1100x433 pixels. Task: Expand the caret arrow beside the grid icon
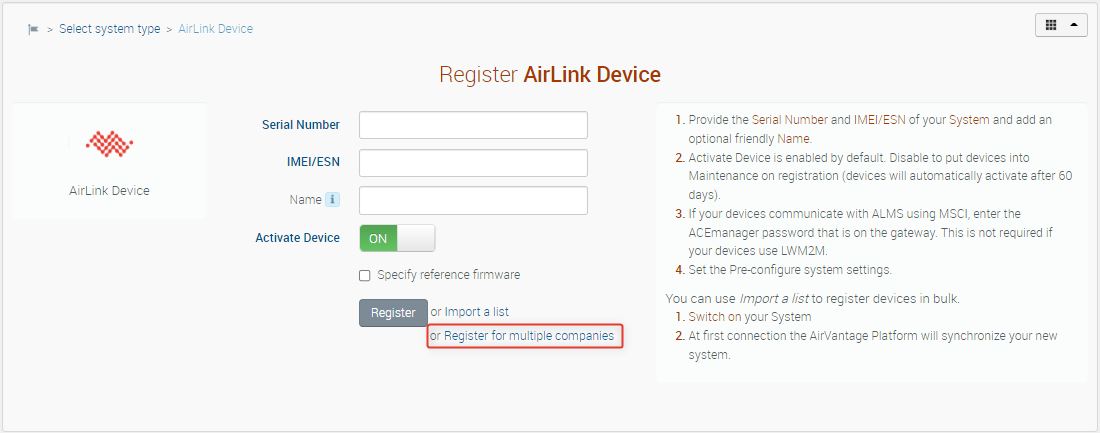click(1075, 26)
